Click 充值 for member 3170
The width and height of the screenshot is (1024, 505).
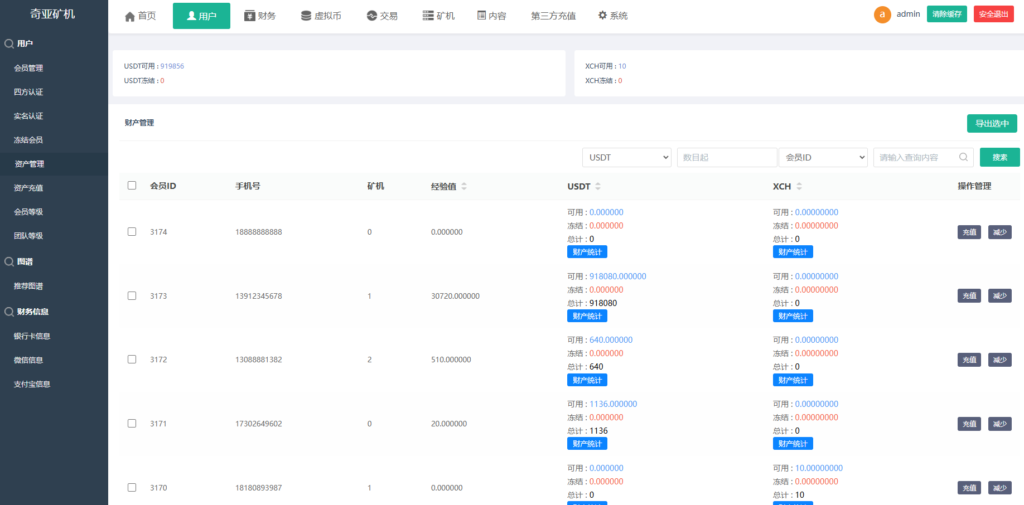(969, 487)
